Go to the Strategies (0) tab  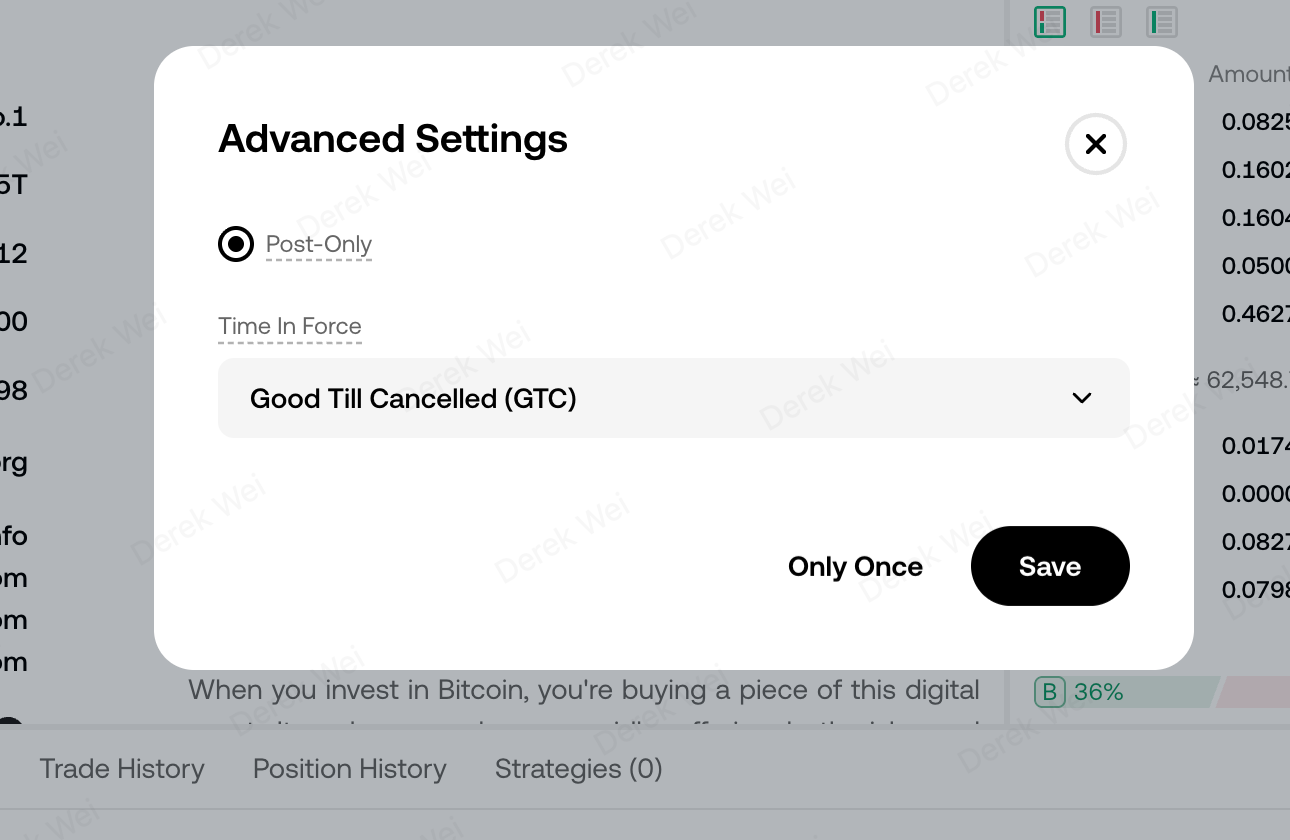[x=579, y=769]
